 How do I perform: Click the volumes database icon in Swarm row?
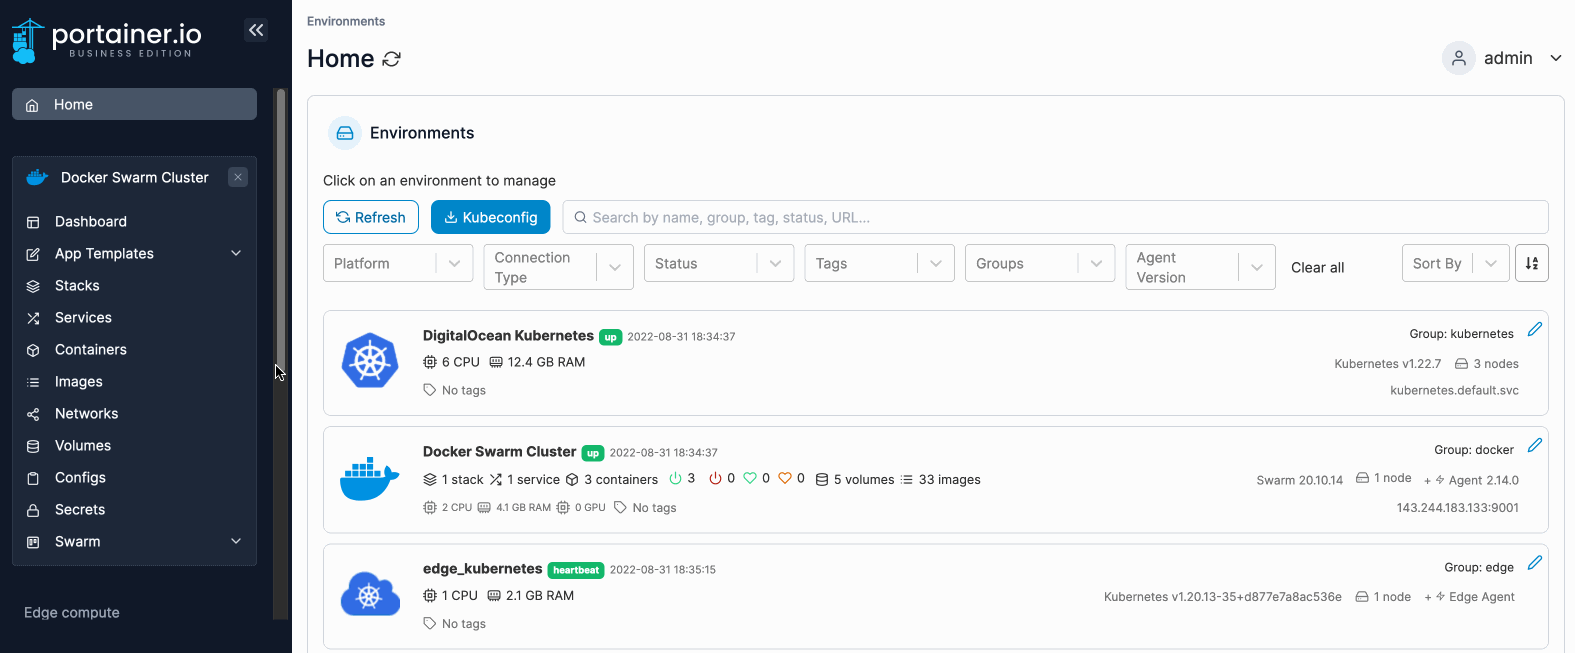pyautogui.click(x=822, y=480)
